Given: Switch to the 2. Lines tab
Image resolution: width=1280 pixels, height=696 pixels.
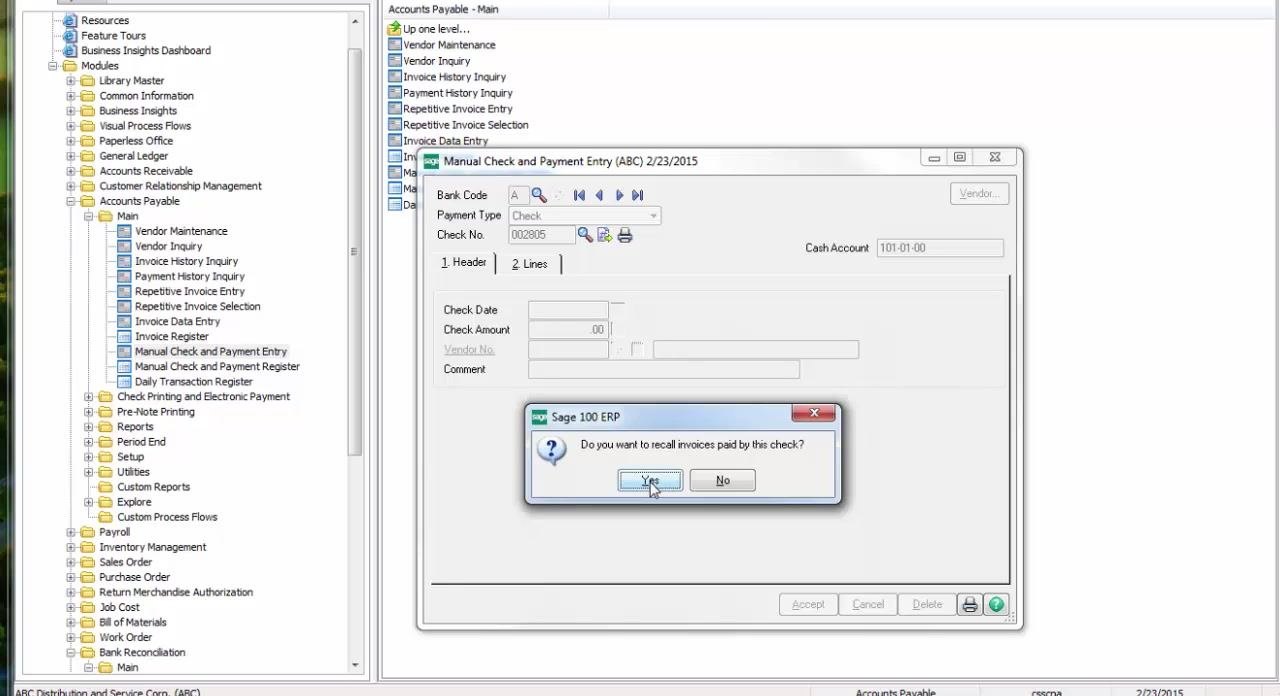Looking at the screenshot, I should coord(529,264).
